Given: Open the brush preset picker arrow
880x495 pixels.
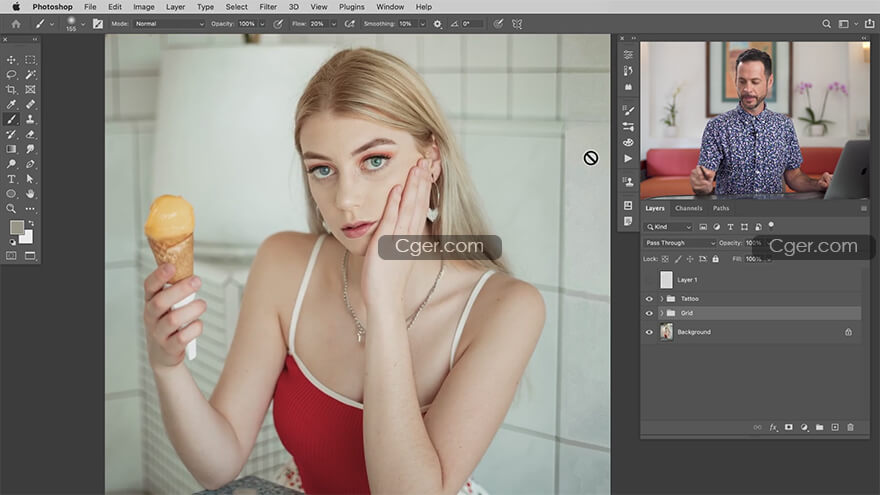Looking at the screenshot, I should pos(83,24).
